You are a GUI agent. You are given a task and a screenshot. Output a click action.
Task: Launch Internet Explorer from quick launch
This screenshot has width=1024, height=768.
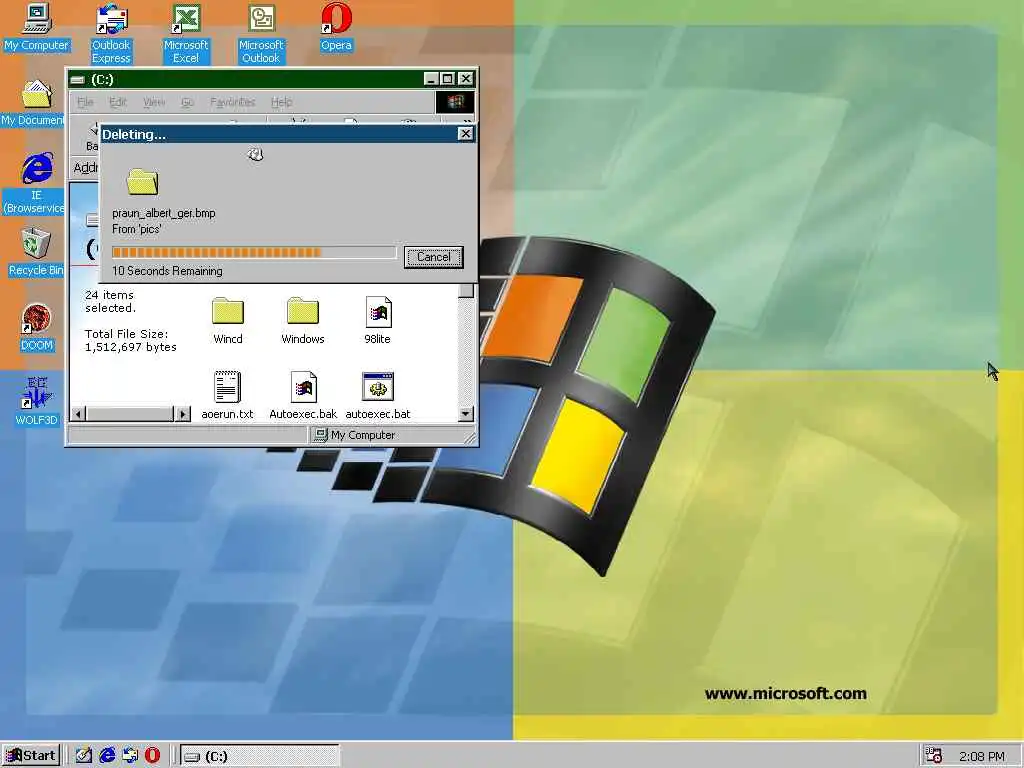(x=107, y=756)
